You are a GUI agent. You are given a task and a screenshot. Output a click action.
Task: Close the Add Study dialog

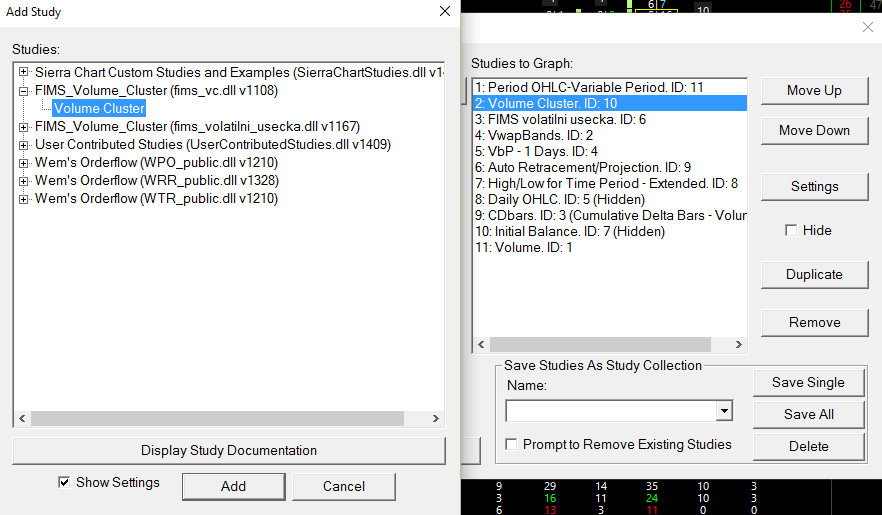pyautogui.click(x=445, y=11)
